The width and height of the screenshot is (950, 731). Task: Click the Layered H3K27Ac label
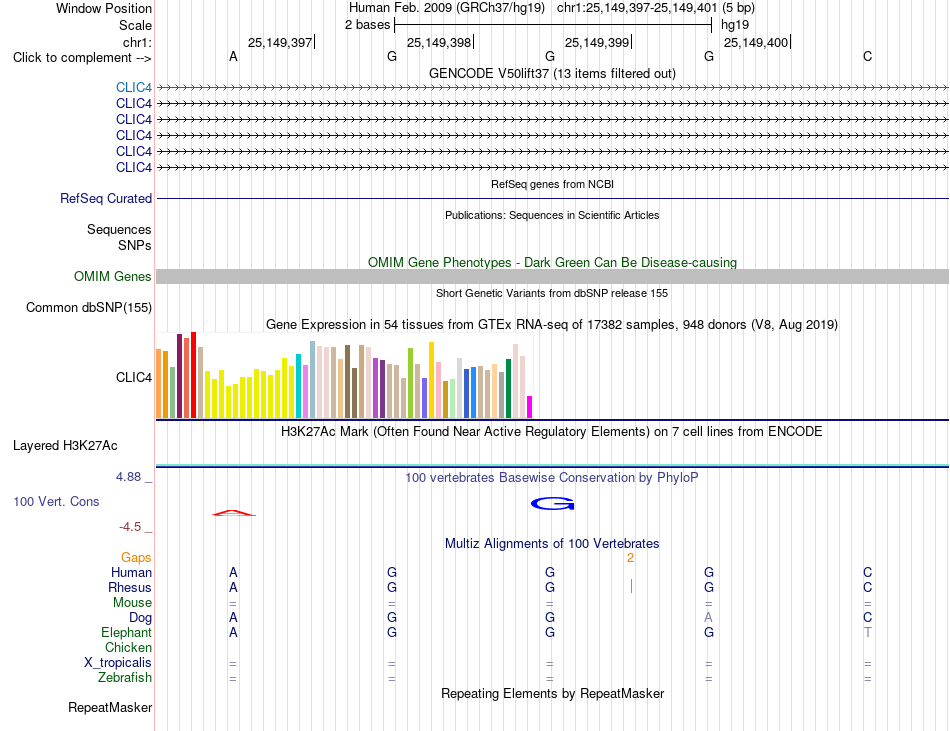pos(65,446)
